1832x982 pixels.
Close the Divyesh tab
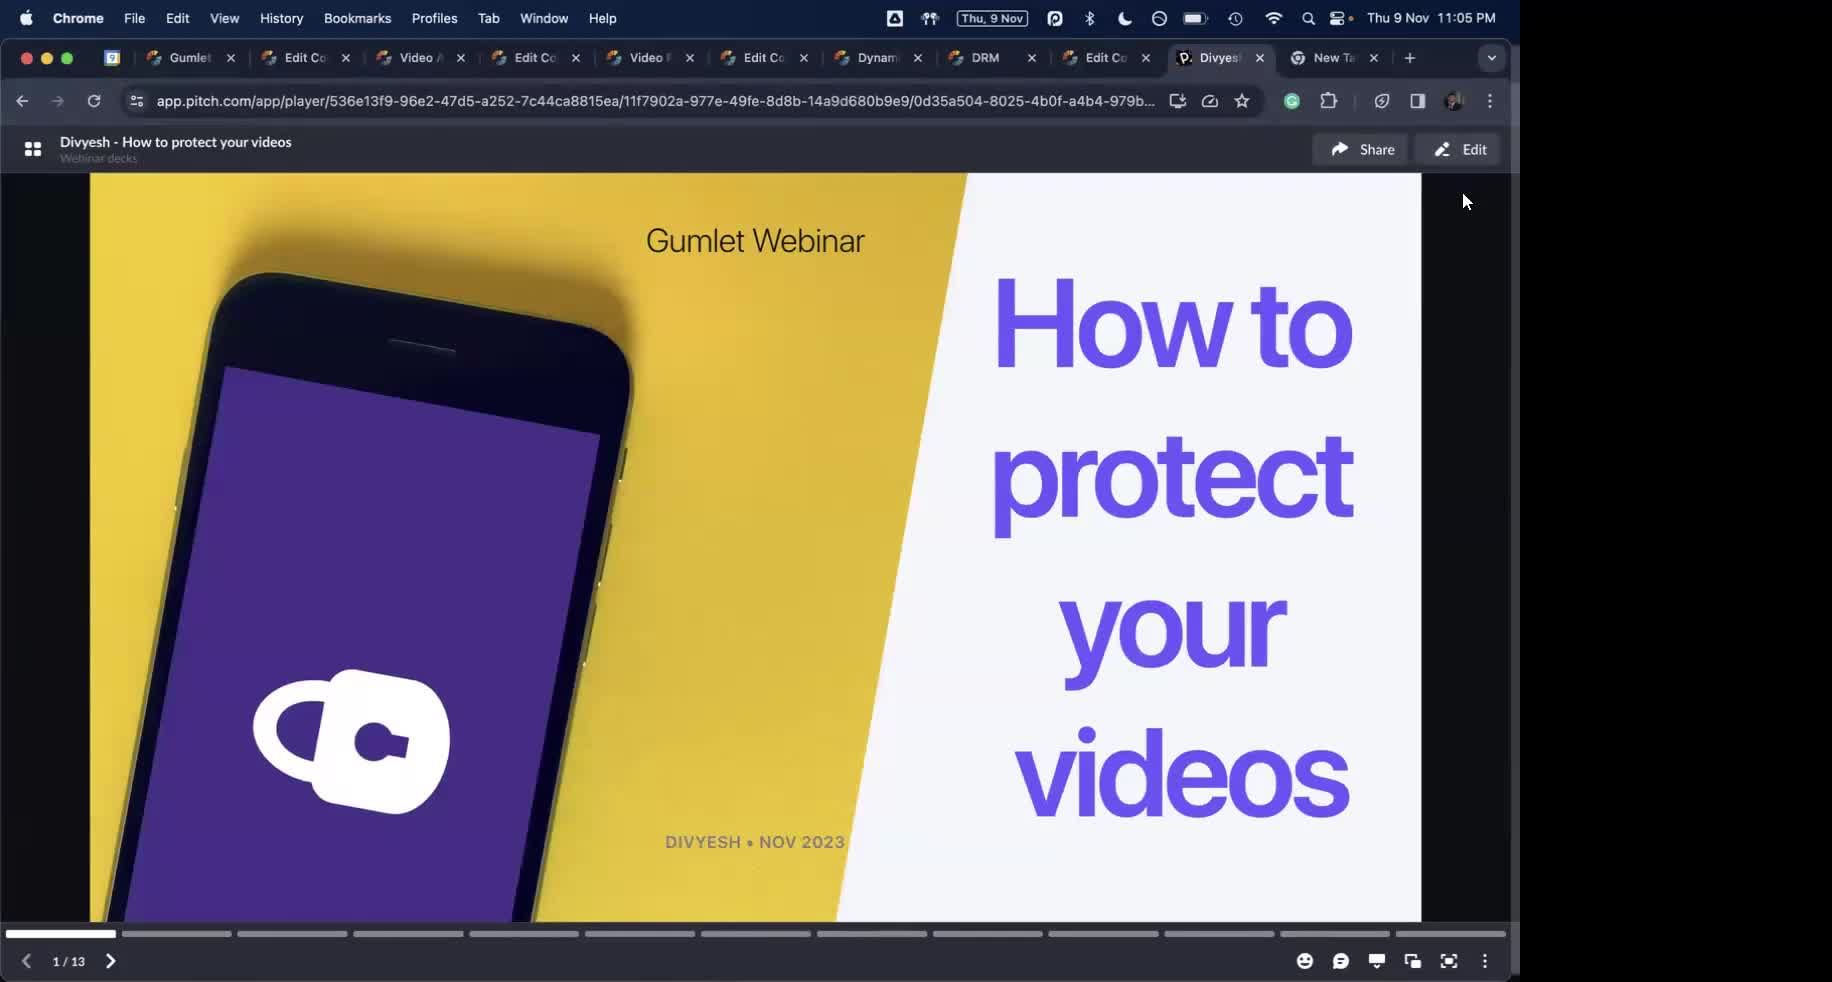click(x=1260, y=58)
